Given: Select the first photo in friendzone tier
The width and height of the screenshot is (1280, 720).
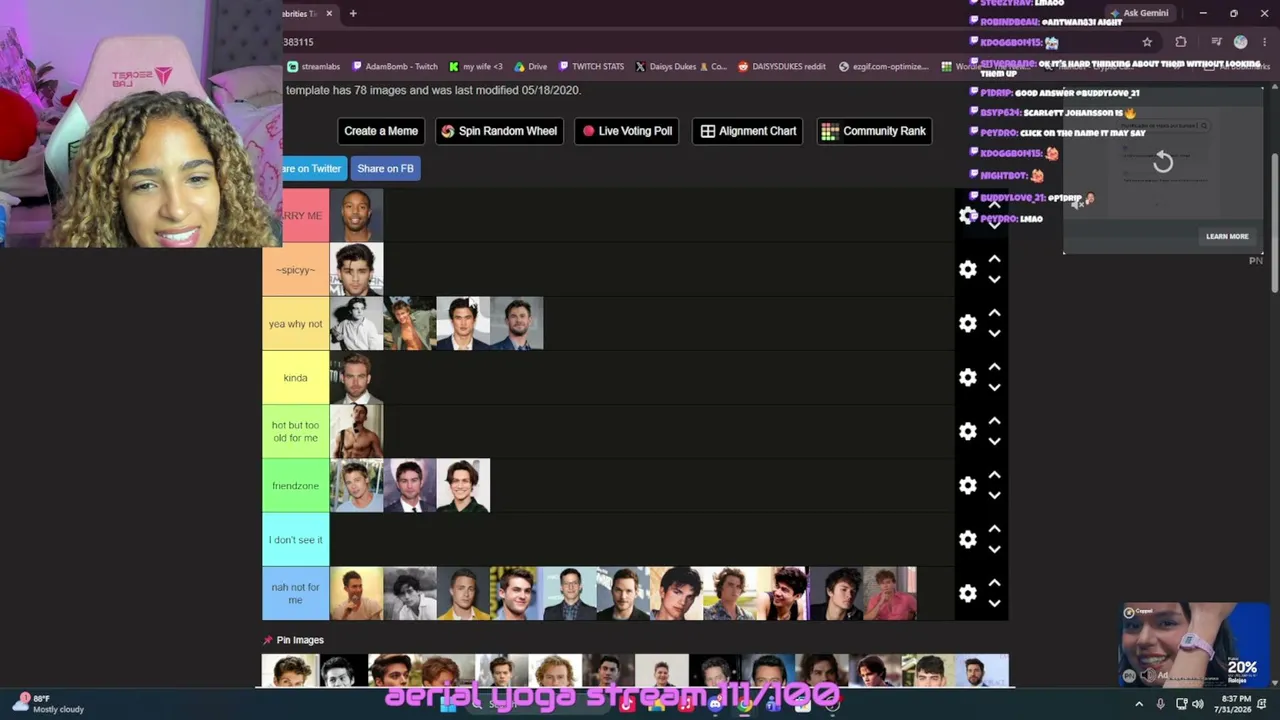Looking at the screenshot, I should [357, 486].
